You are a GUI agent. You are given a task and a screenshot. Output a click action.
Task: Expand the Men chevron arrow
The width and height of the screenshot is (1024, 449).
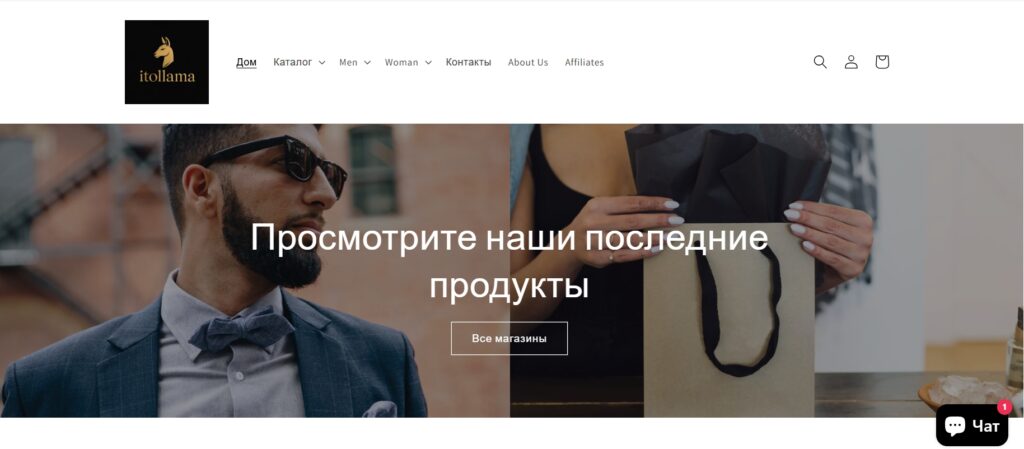click(367, 63)
